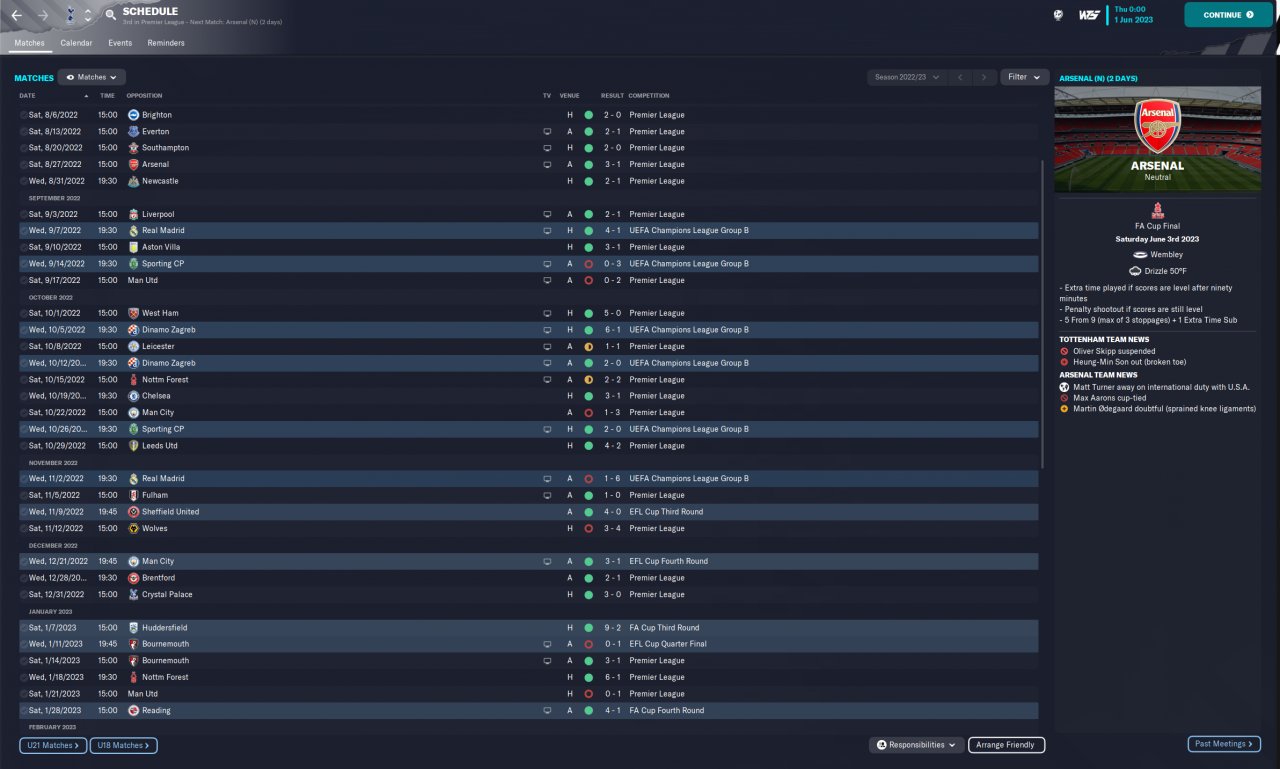Open the Reminders tab
The width and height of the screenshot is (1280, 769).
[166, 43]
